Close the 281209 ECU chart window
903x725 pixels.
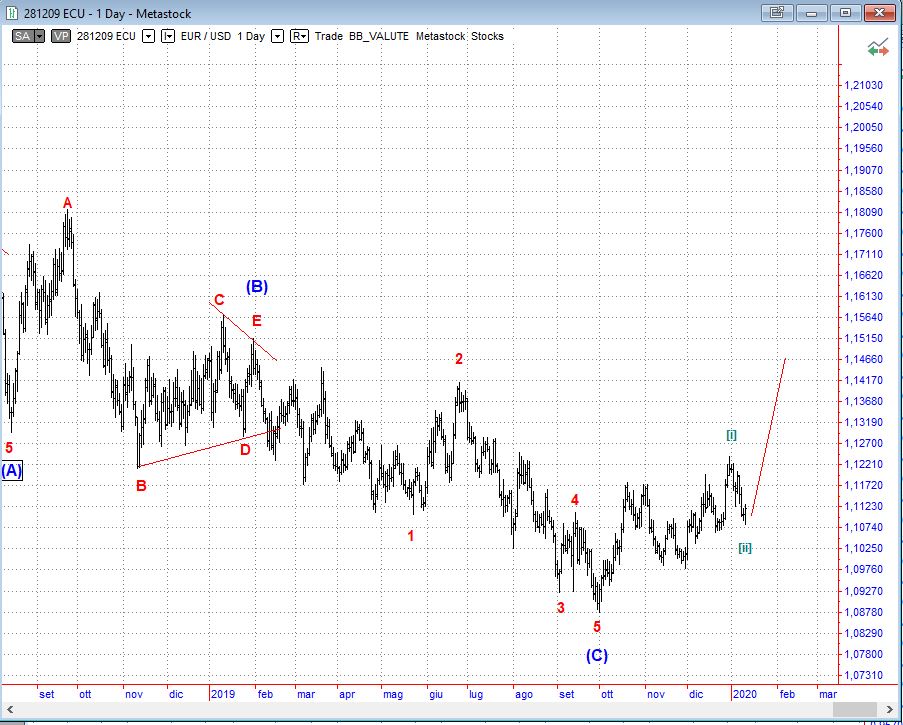click(879, 12)
